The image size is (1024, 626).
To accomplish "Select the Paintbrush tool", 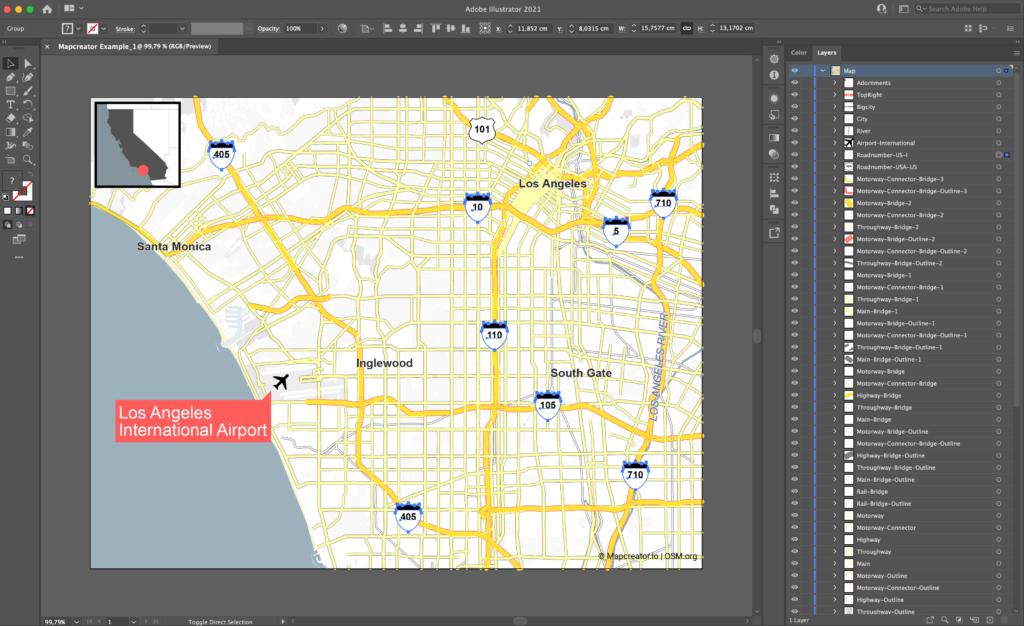I will (27, 91).
